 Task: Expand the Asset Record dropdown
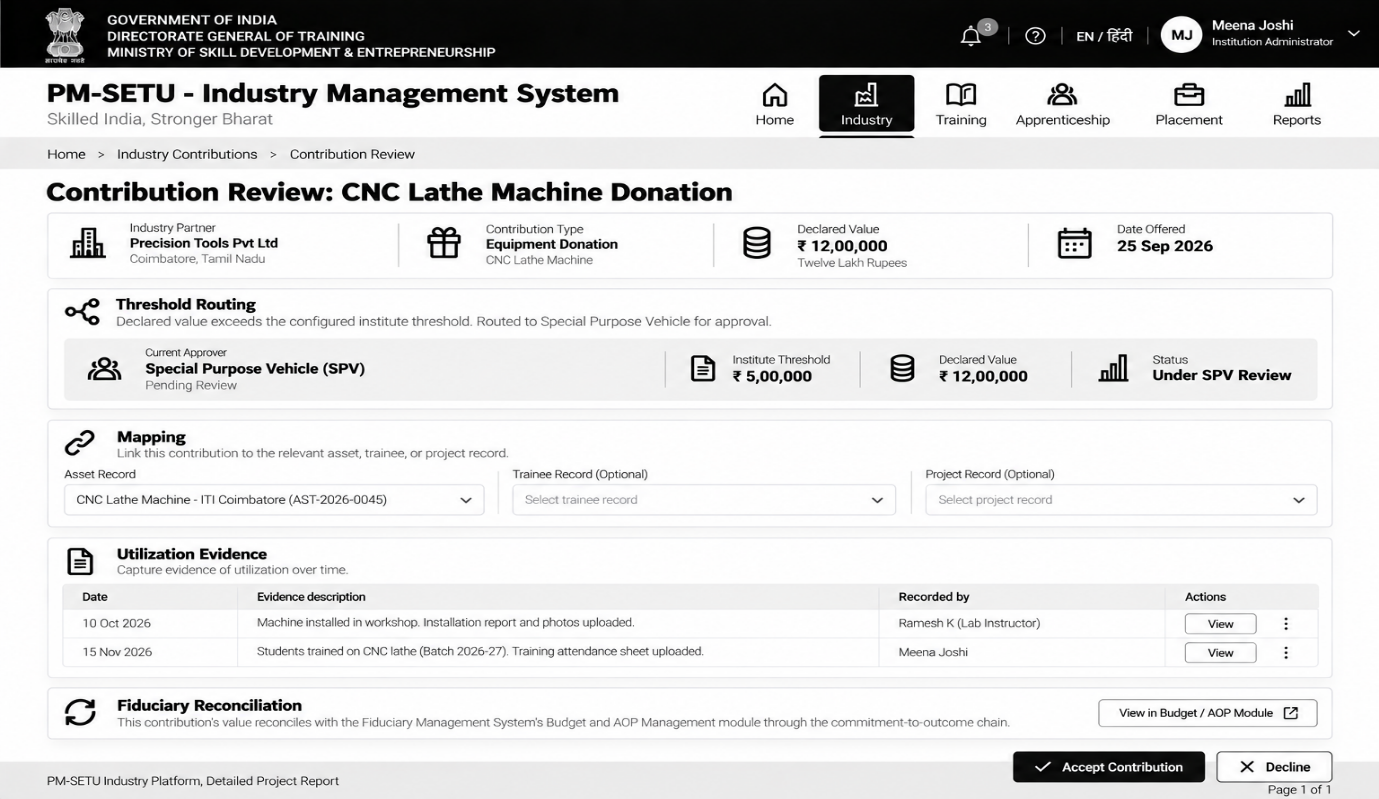[x=274, y=500]
